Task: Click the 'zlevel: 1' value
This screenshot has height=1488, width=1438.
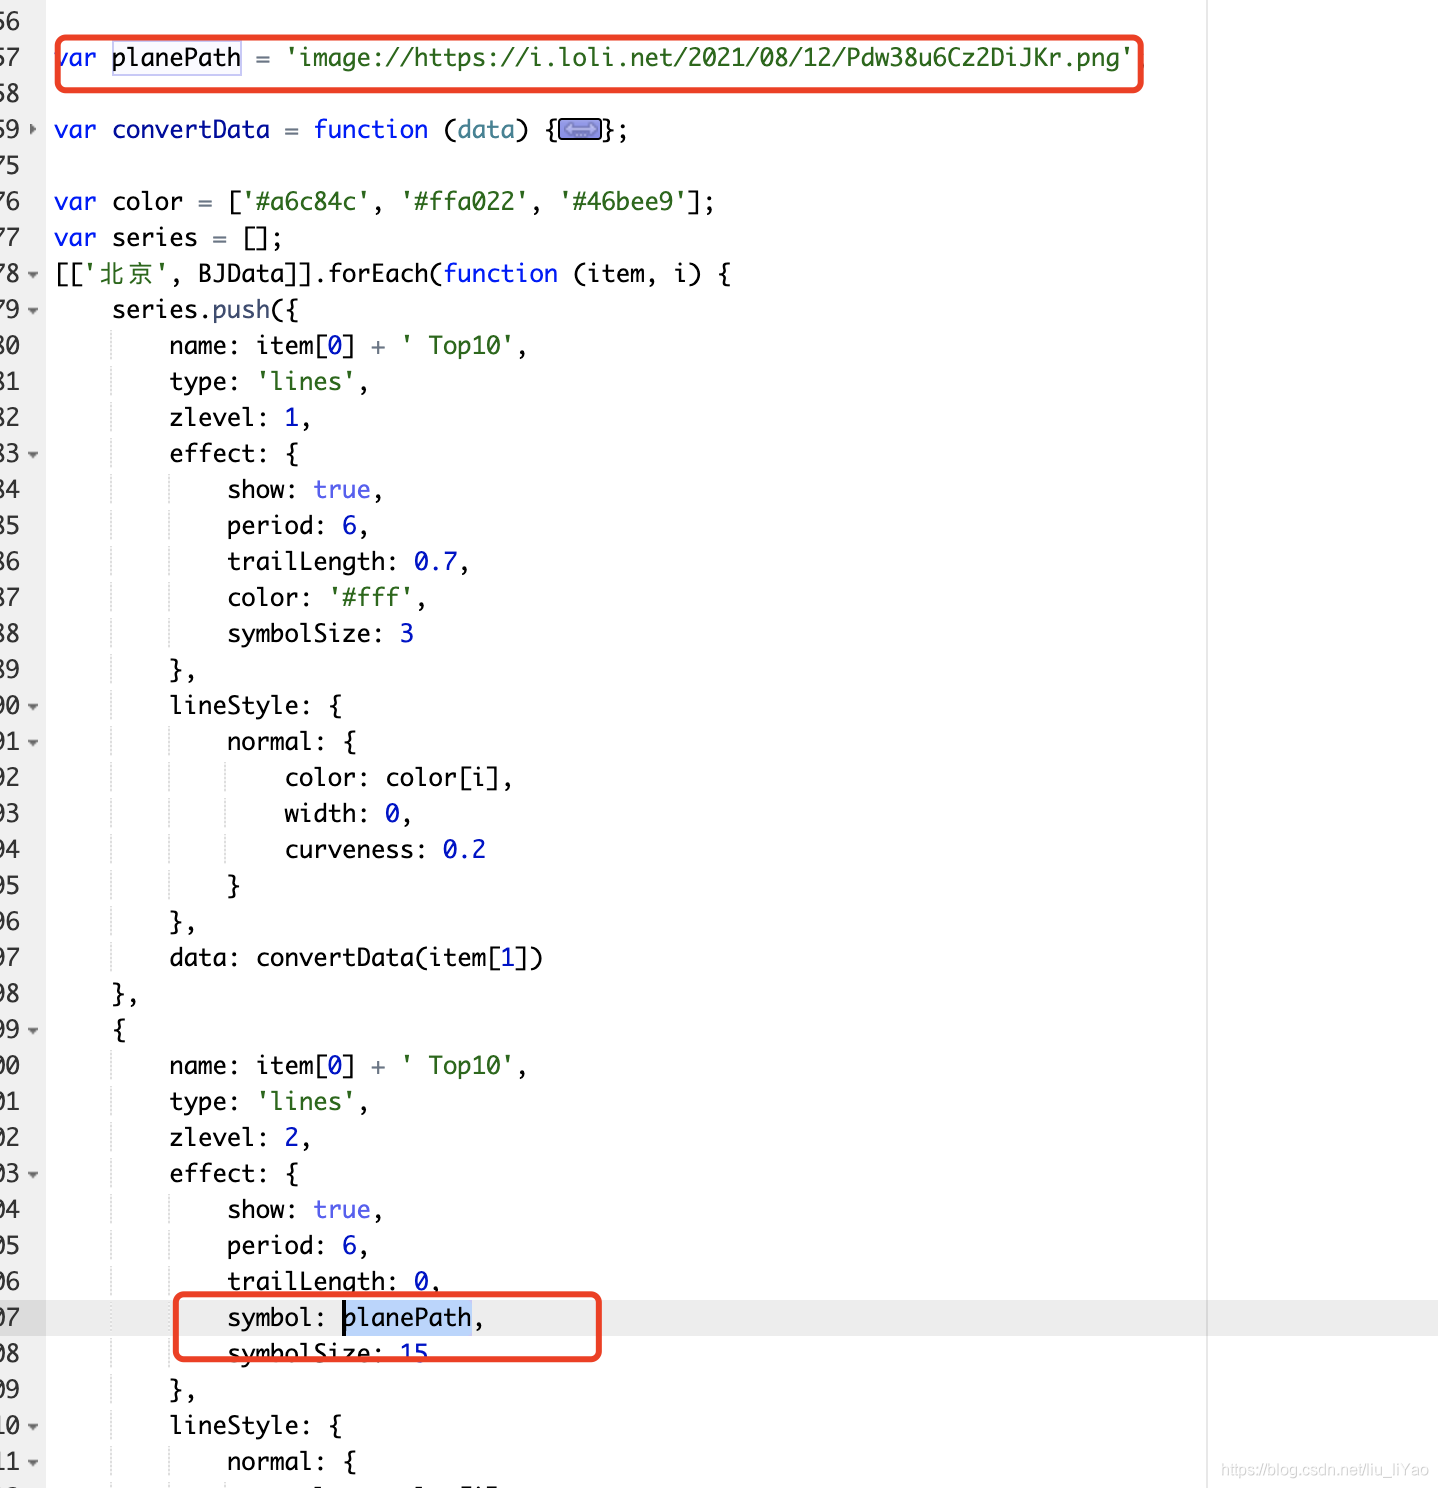Action: tap(291, 418)
